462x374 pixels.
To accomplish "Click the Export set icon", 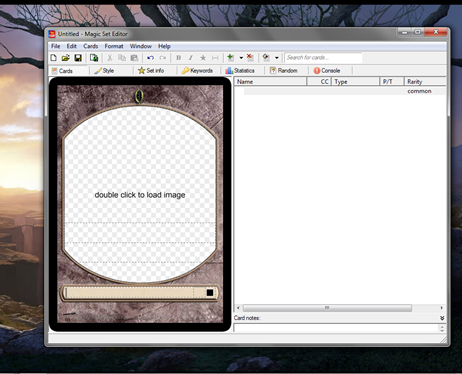I will point(94,58).
